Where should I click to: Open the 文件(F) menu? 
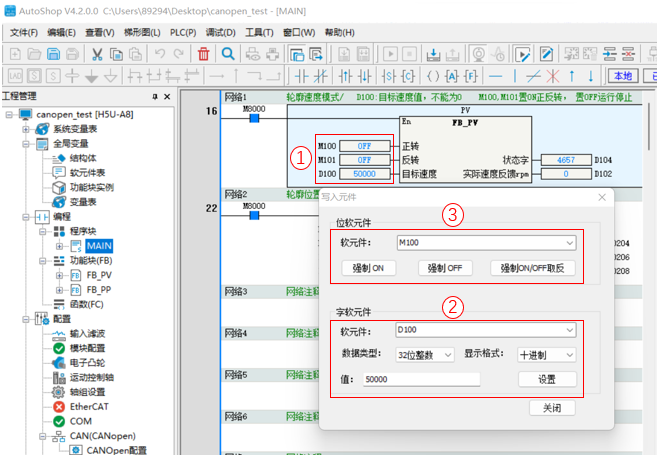(x=24, y=32)
